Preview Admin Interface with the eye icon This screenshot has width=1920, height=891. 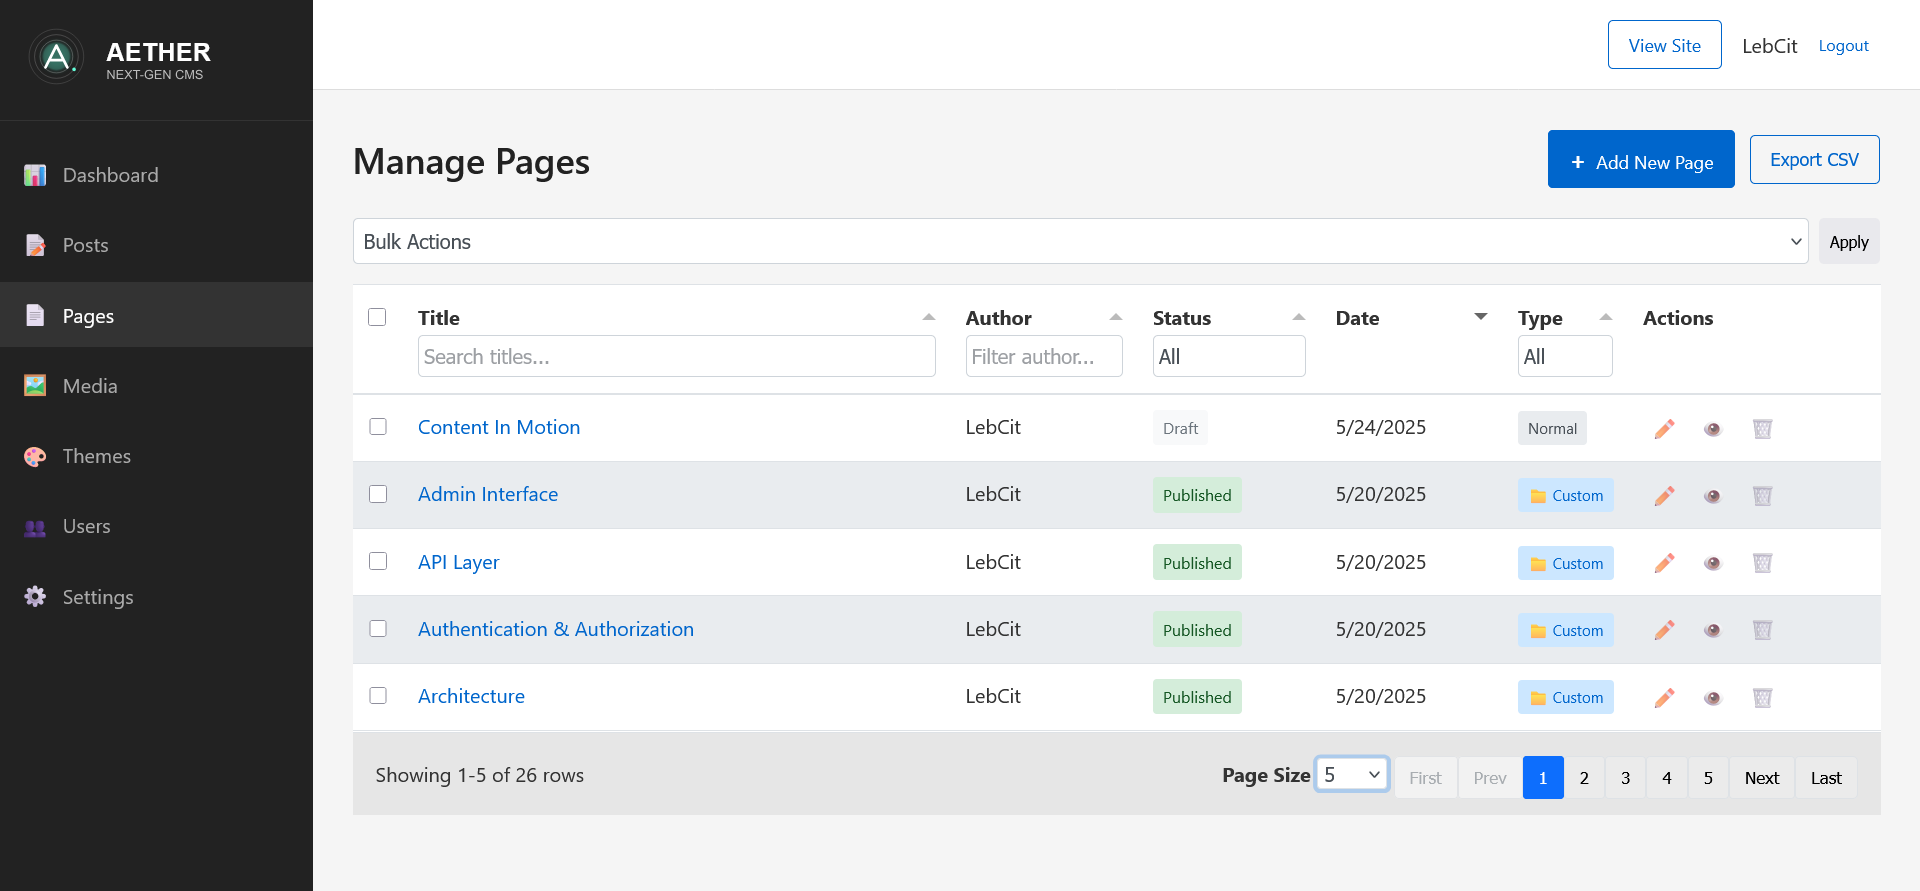coord(1713,496)
